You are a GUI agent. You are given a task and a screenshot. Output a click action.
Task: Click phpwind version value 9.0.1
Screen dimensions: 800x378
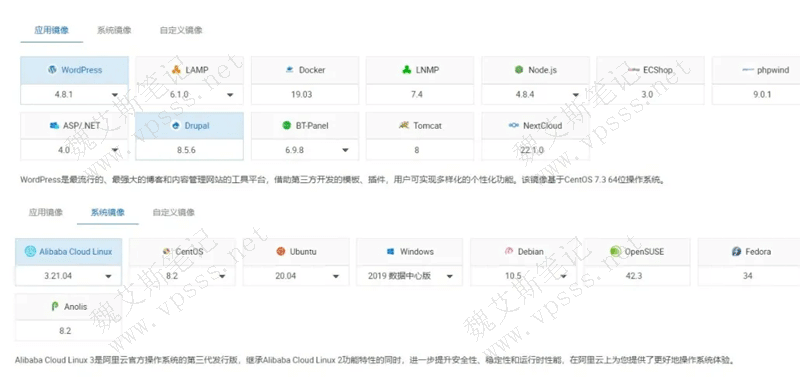762,94
